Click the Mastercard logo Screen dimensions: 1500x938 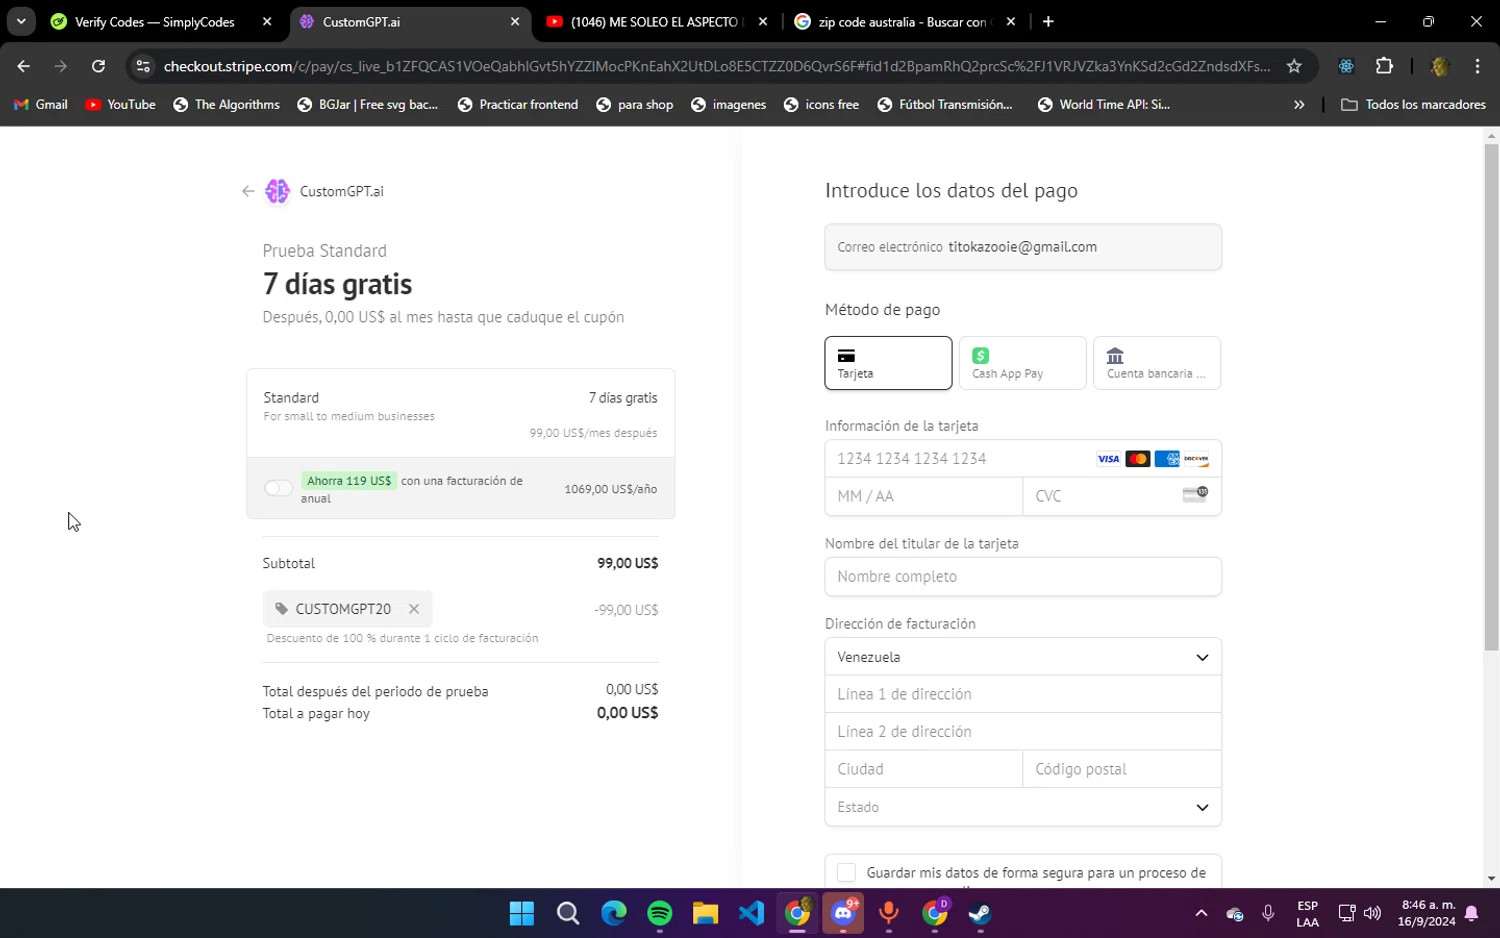1137,459
